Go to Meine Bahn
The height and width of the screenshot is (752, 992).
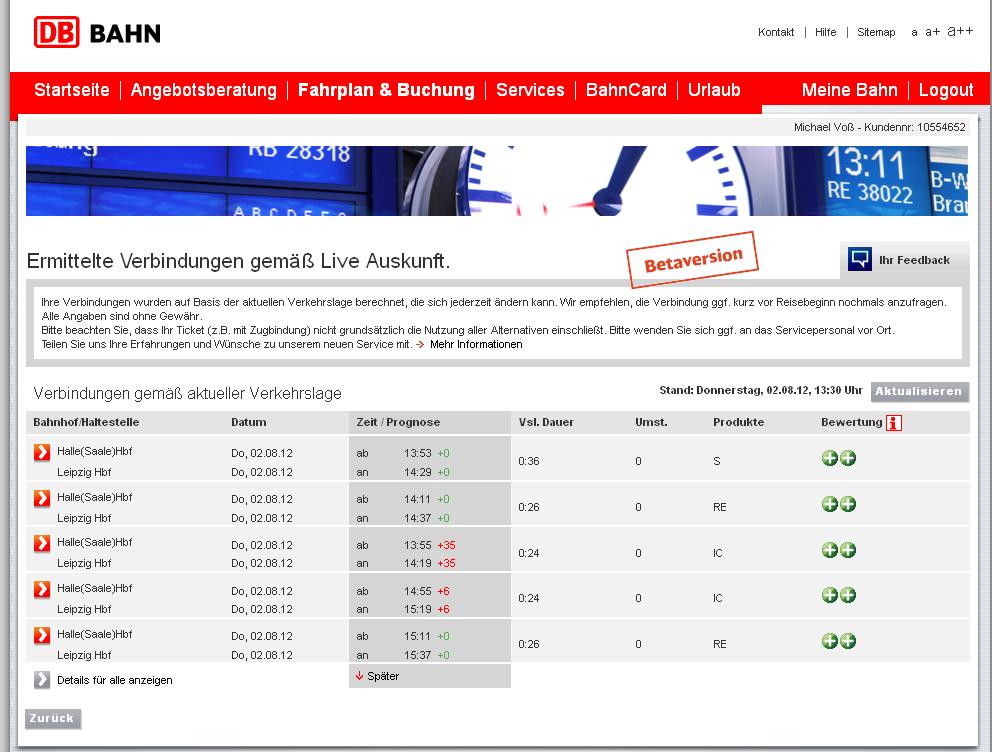pos(850,90)
